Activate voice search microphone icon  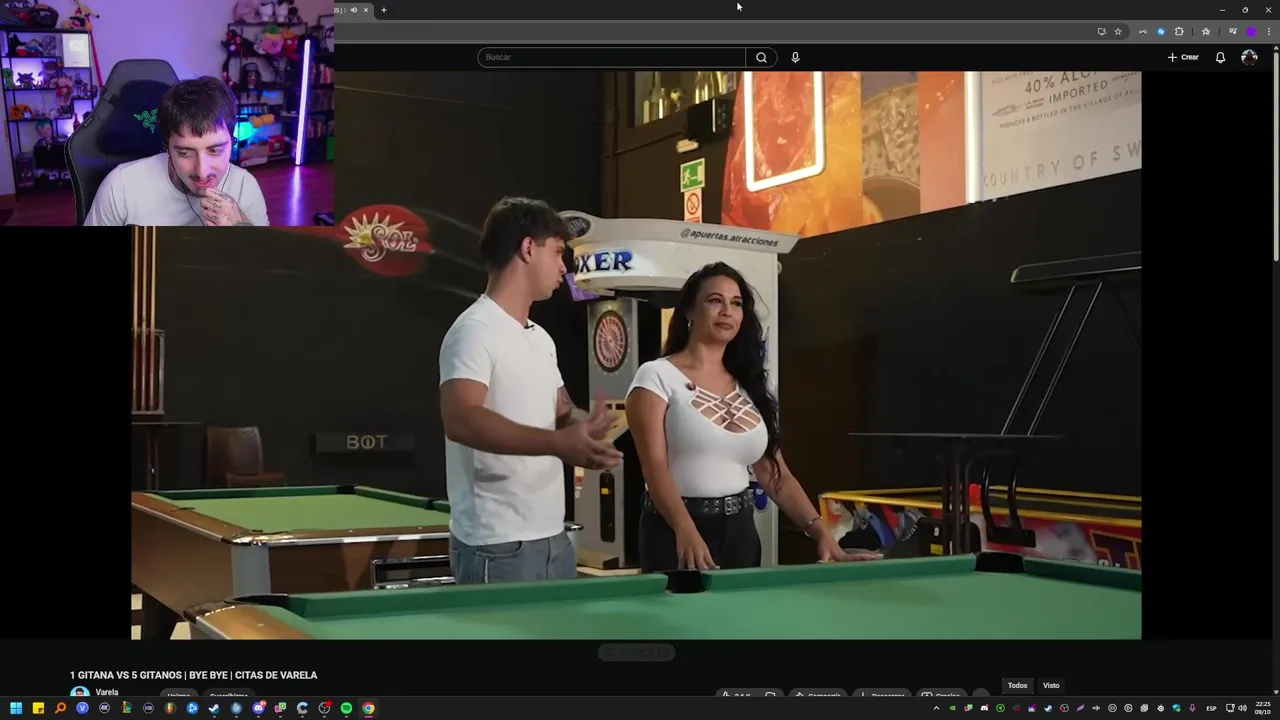pos(795,57)
